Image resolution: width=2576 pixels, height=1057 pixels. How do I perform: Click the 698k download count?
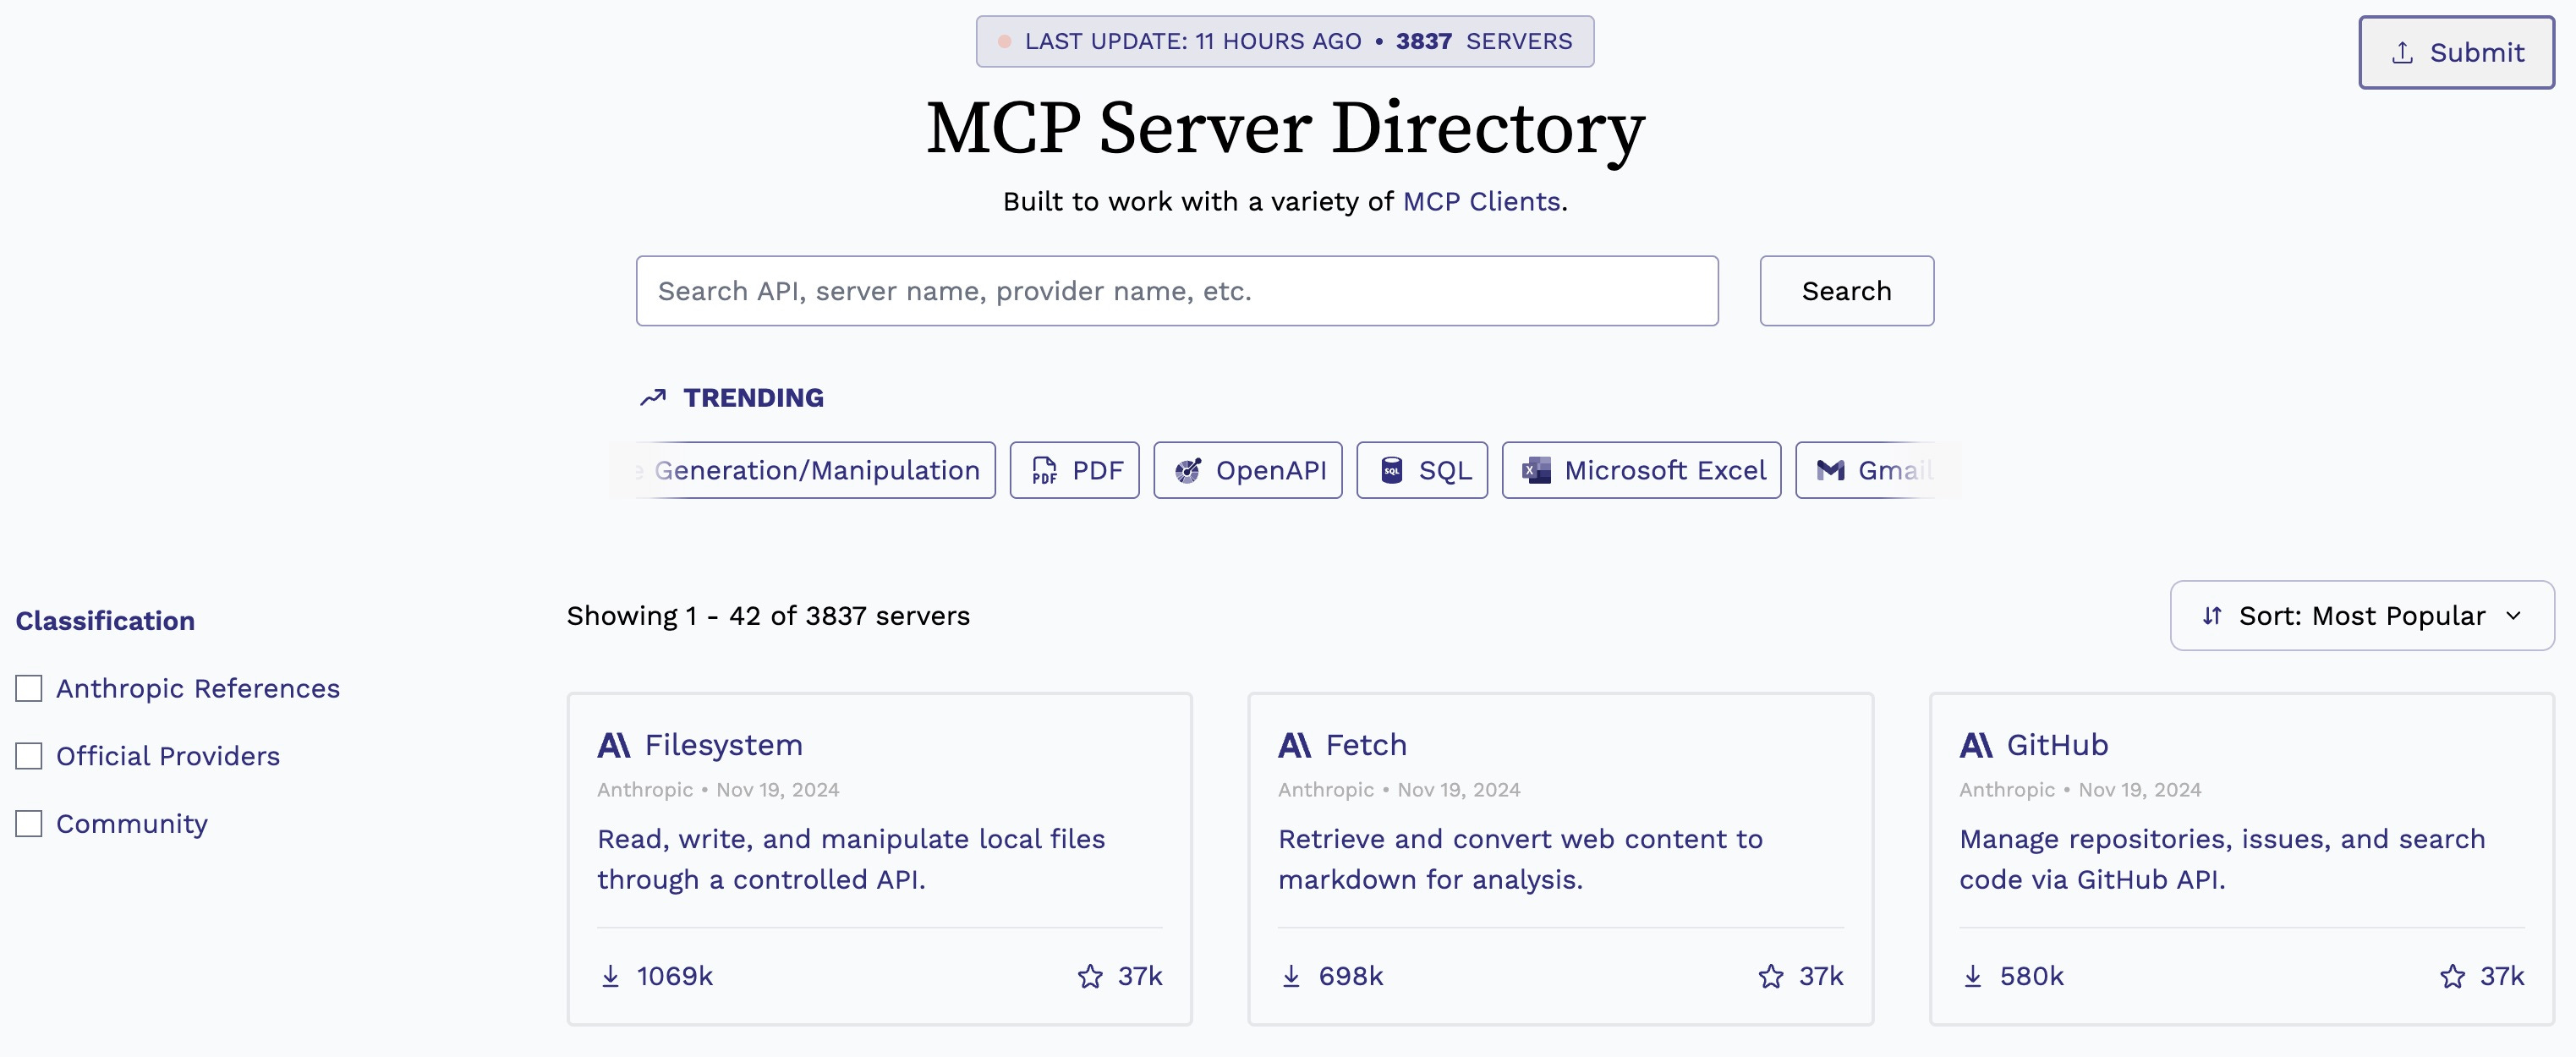1350,976
